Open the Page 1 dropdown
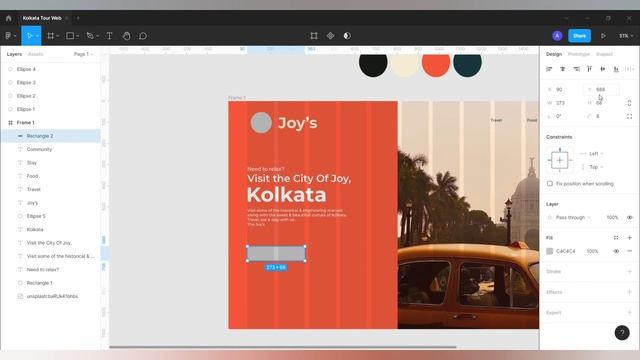The height and width of the screenshot is (360, 640). coord(83,54)
